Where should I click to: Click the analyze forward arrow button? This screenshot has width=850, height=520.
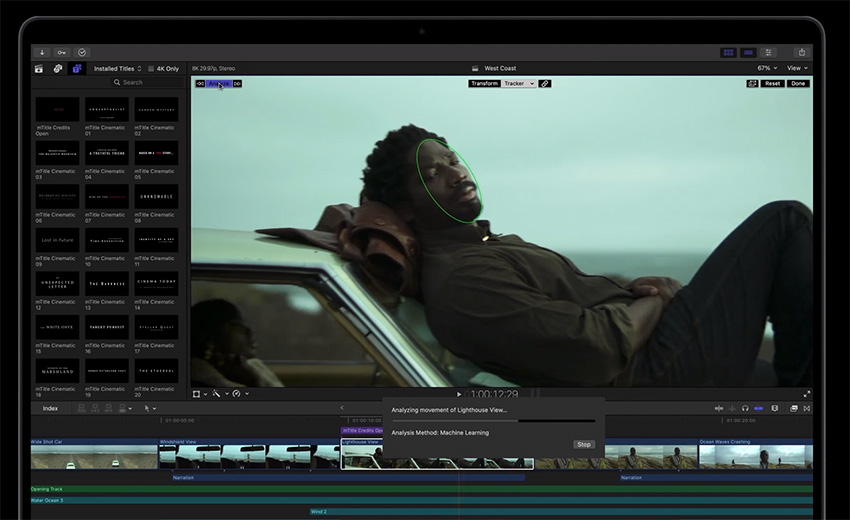[x=237, y=84]
